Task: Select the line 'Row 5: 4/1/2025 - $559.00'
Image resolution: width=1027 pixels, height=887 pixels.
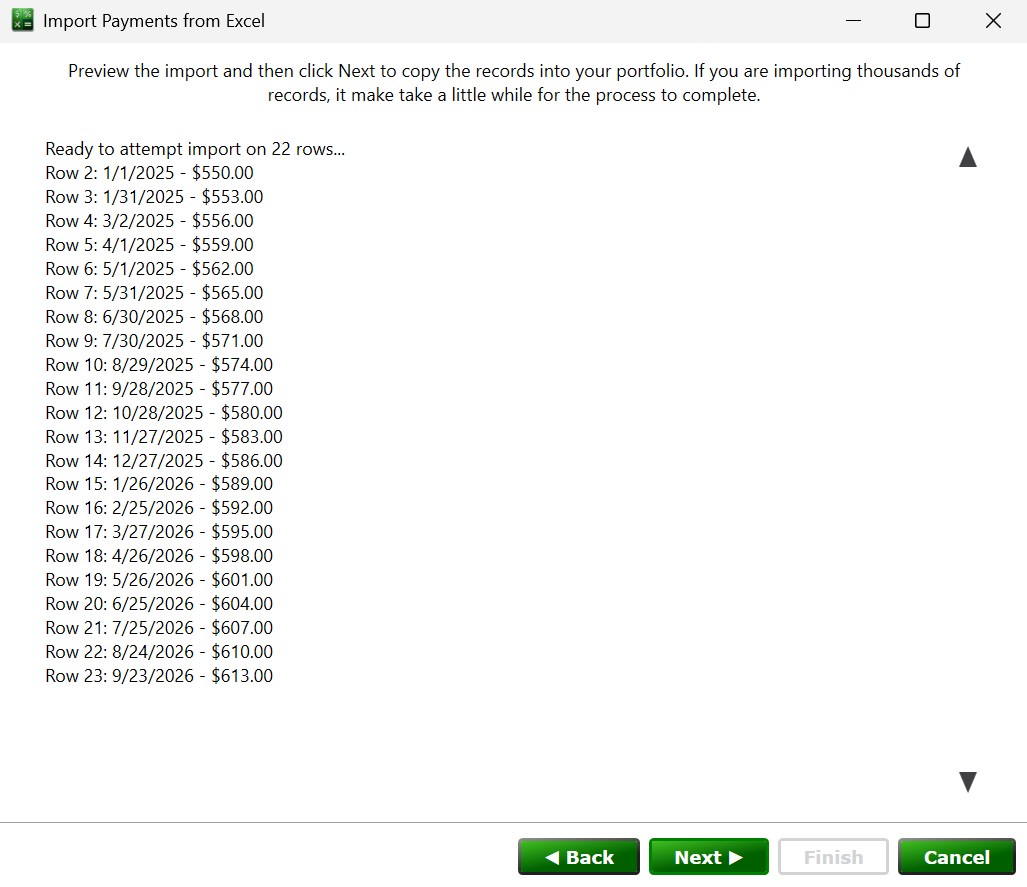Action: [x=149, y=245]
